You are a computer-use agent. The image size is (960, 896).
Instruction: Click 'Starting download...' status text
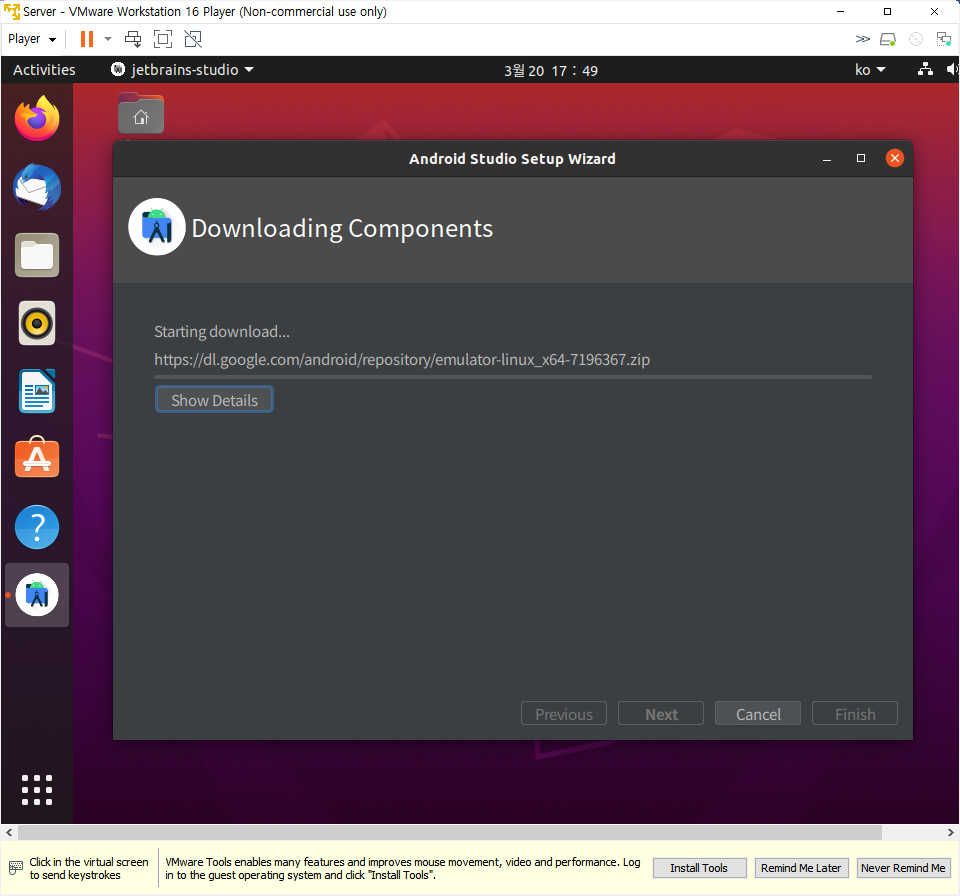[222, 332]
